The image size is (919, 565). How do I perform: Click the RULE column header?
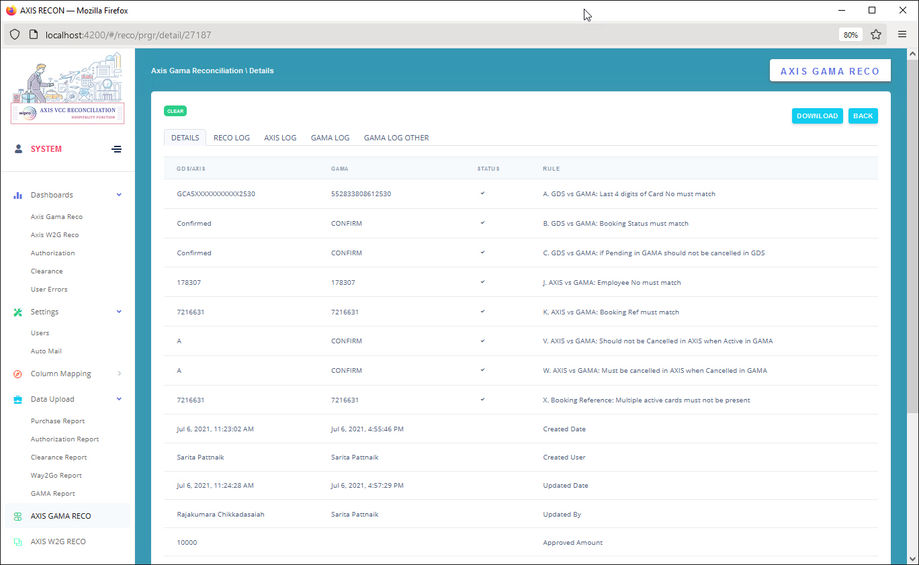click(x=551, y=169)
